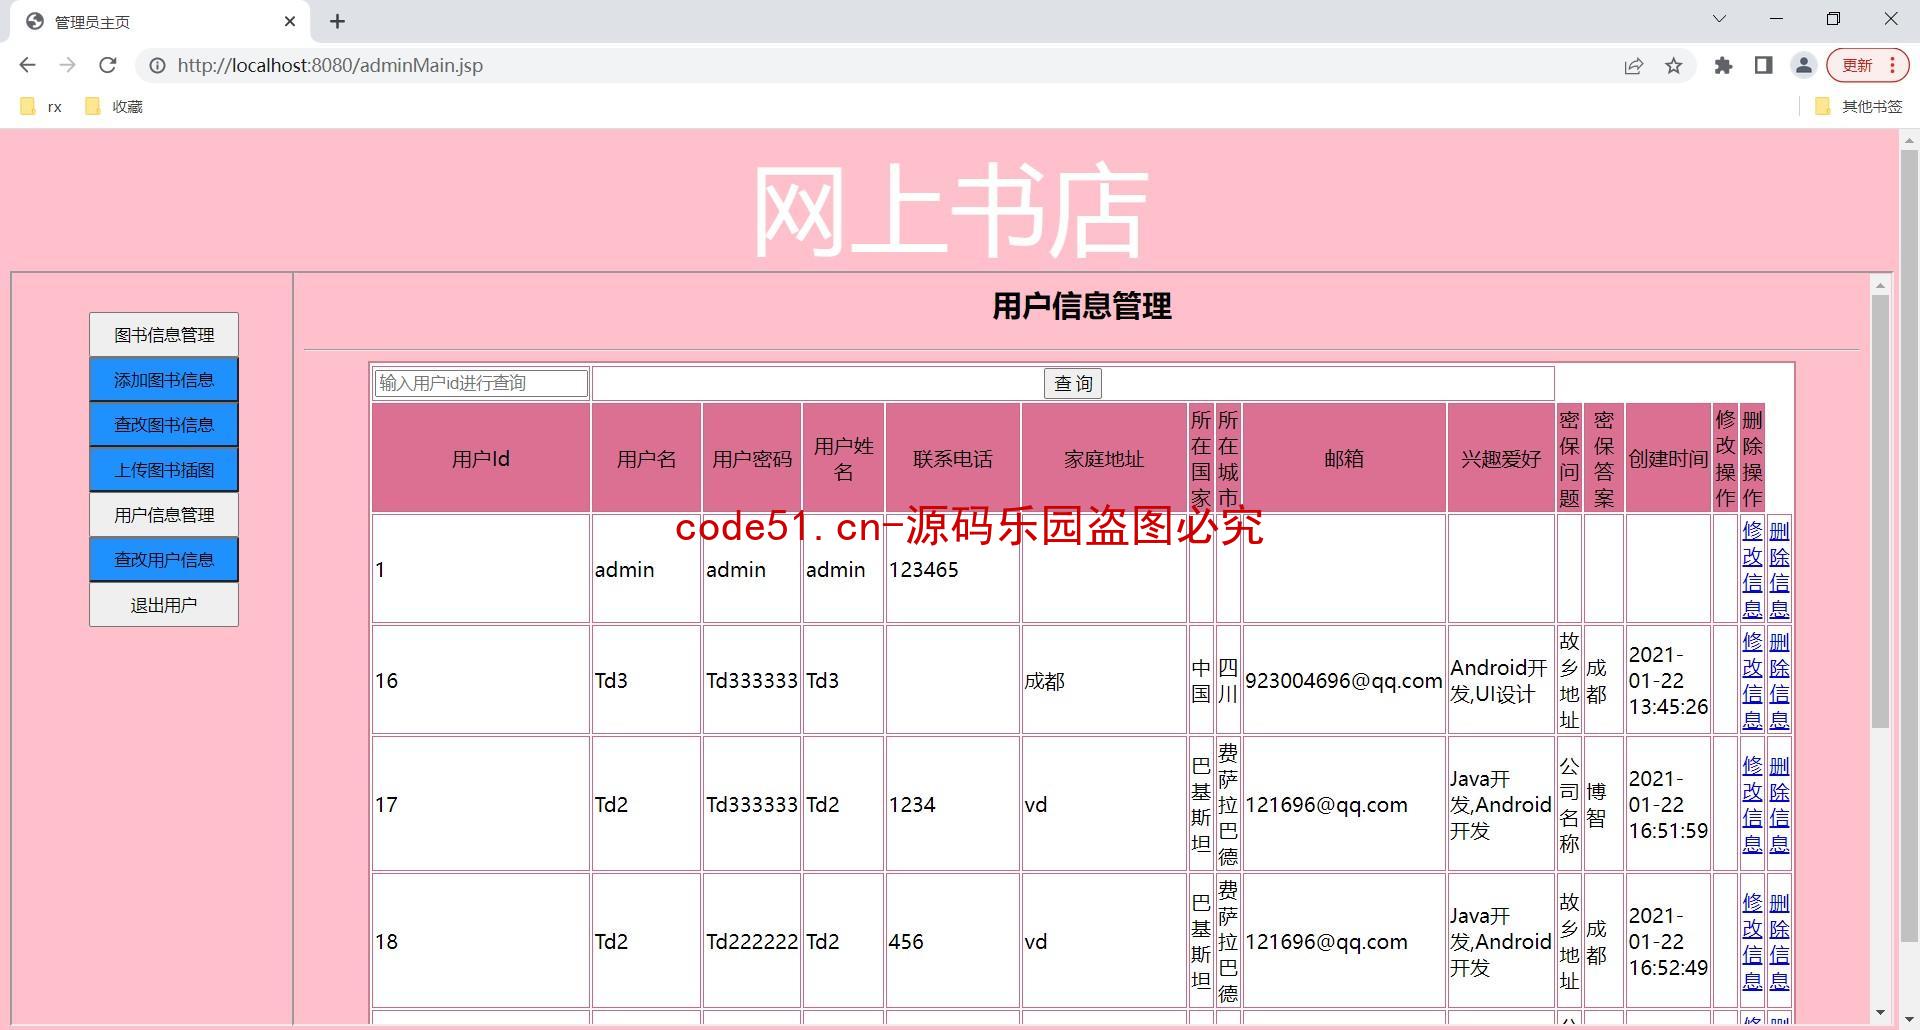1920x1030 pixels.
Task: Click 删除信息 link for user 16
Action: coord(1779,680)
